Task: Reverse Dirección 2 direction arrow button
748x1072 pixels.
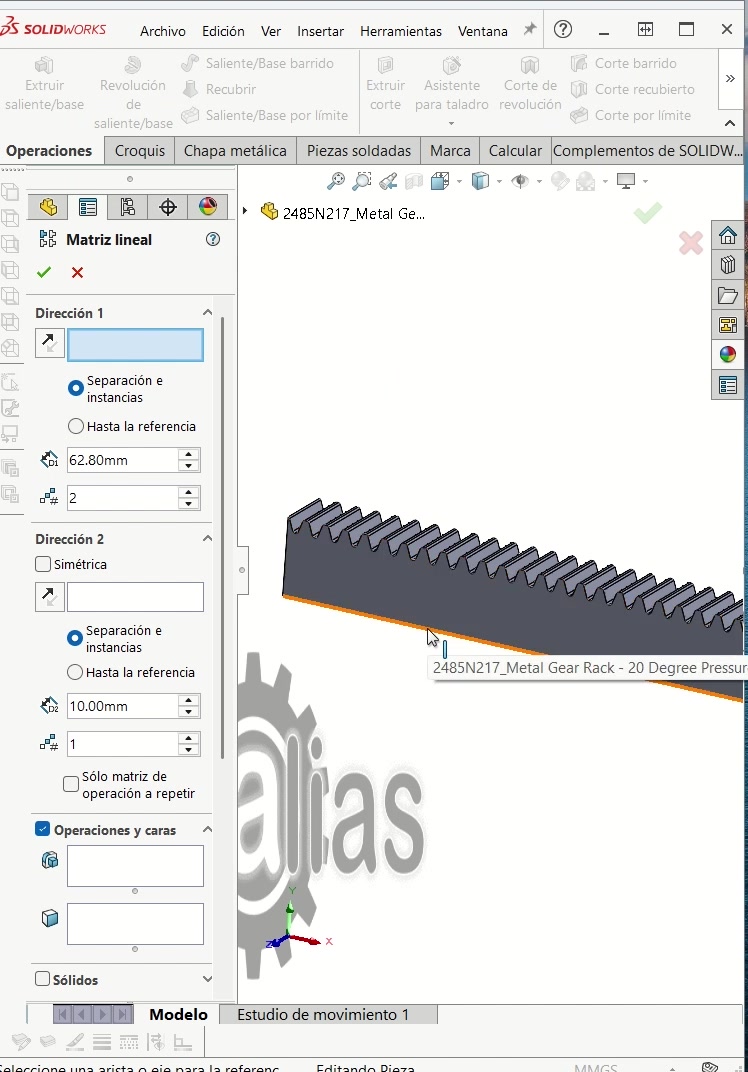Action: pyautogui.click(x=50, y=597)
